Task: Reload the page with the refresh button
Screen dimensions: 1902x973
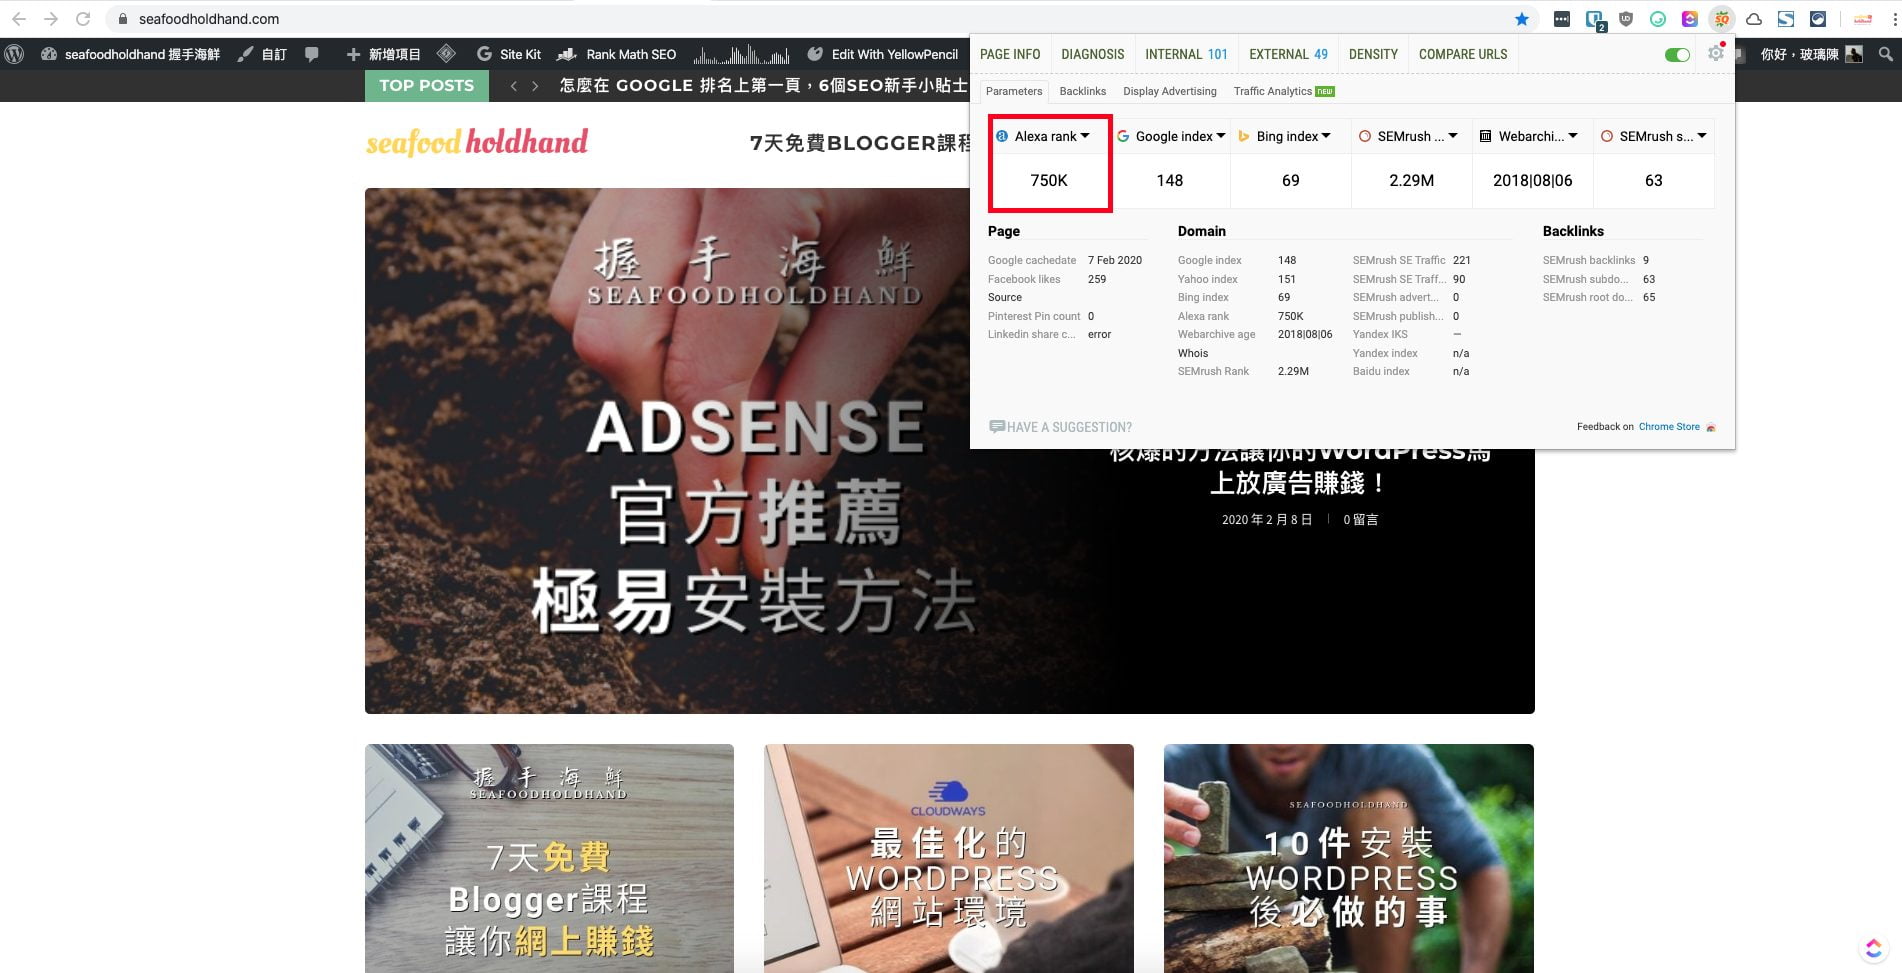Action: coord(83,19)
